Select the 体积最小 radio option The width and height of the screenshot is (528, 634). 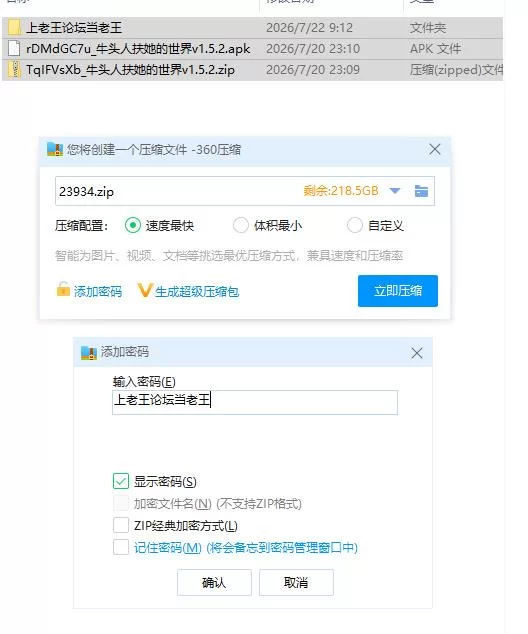pyautogui.click(x=241, y=225)
